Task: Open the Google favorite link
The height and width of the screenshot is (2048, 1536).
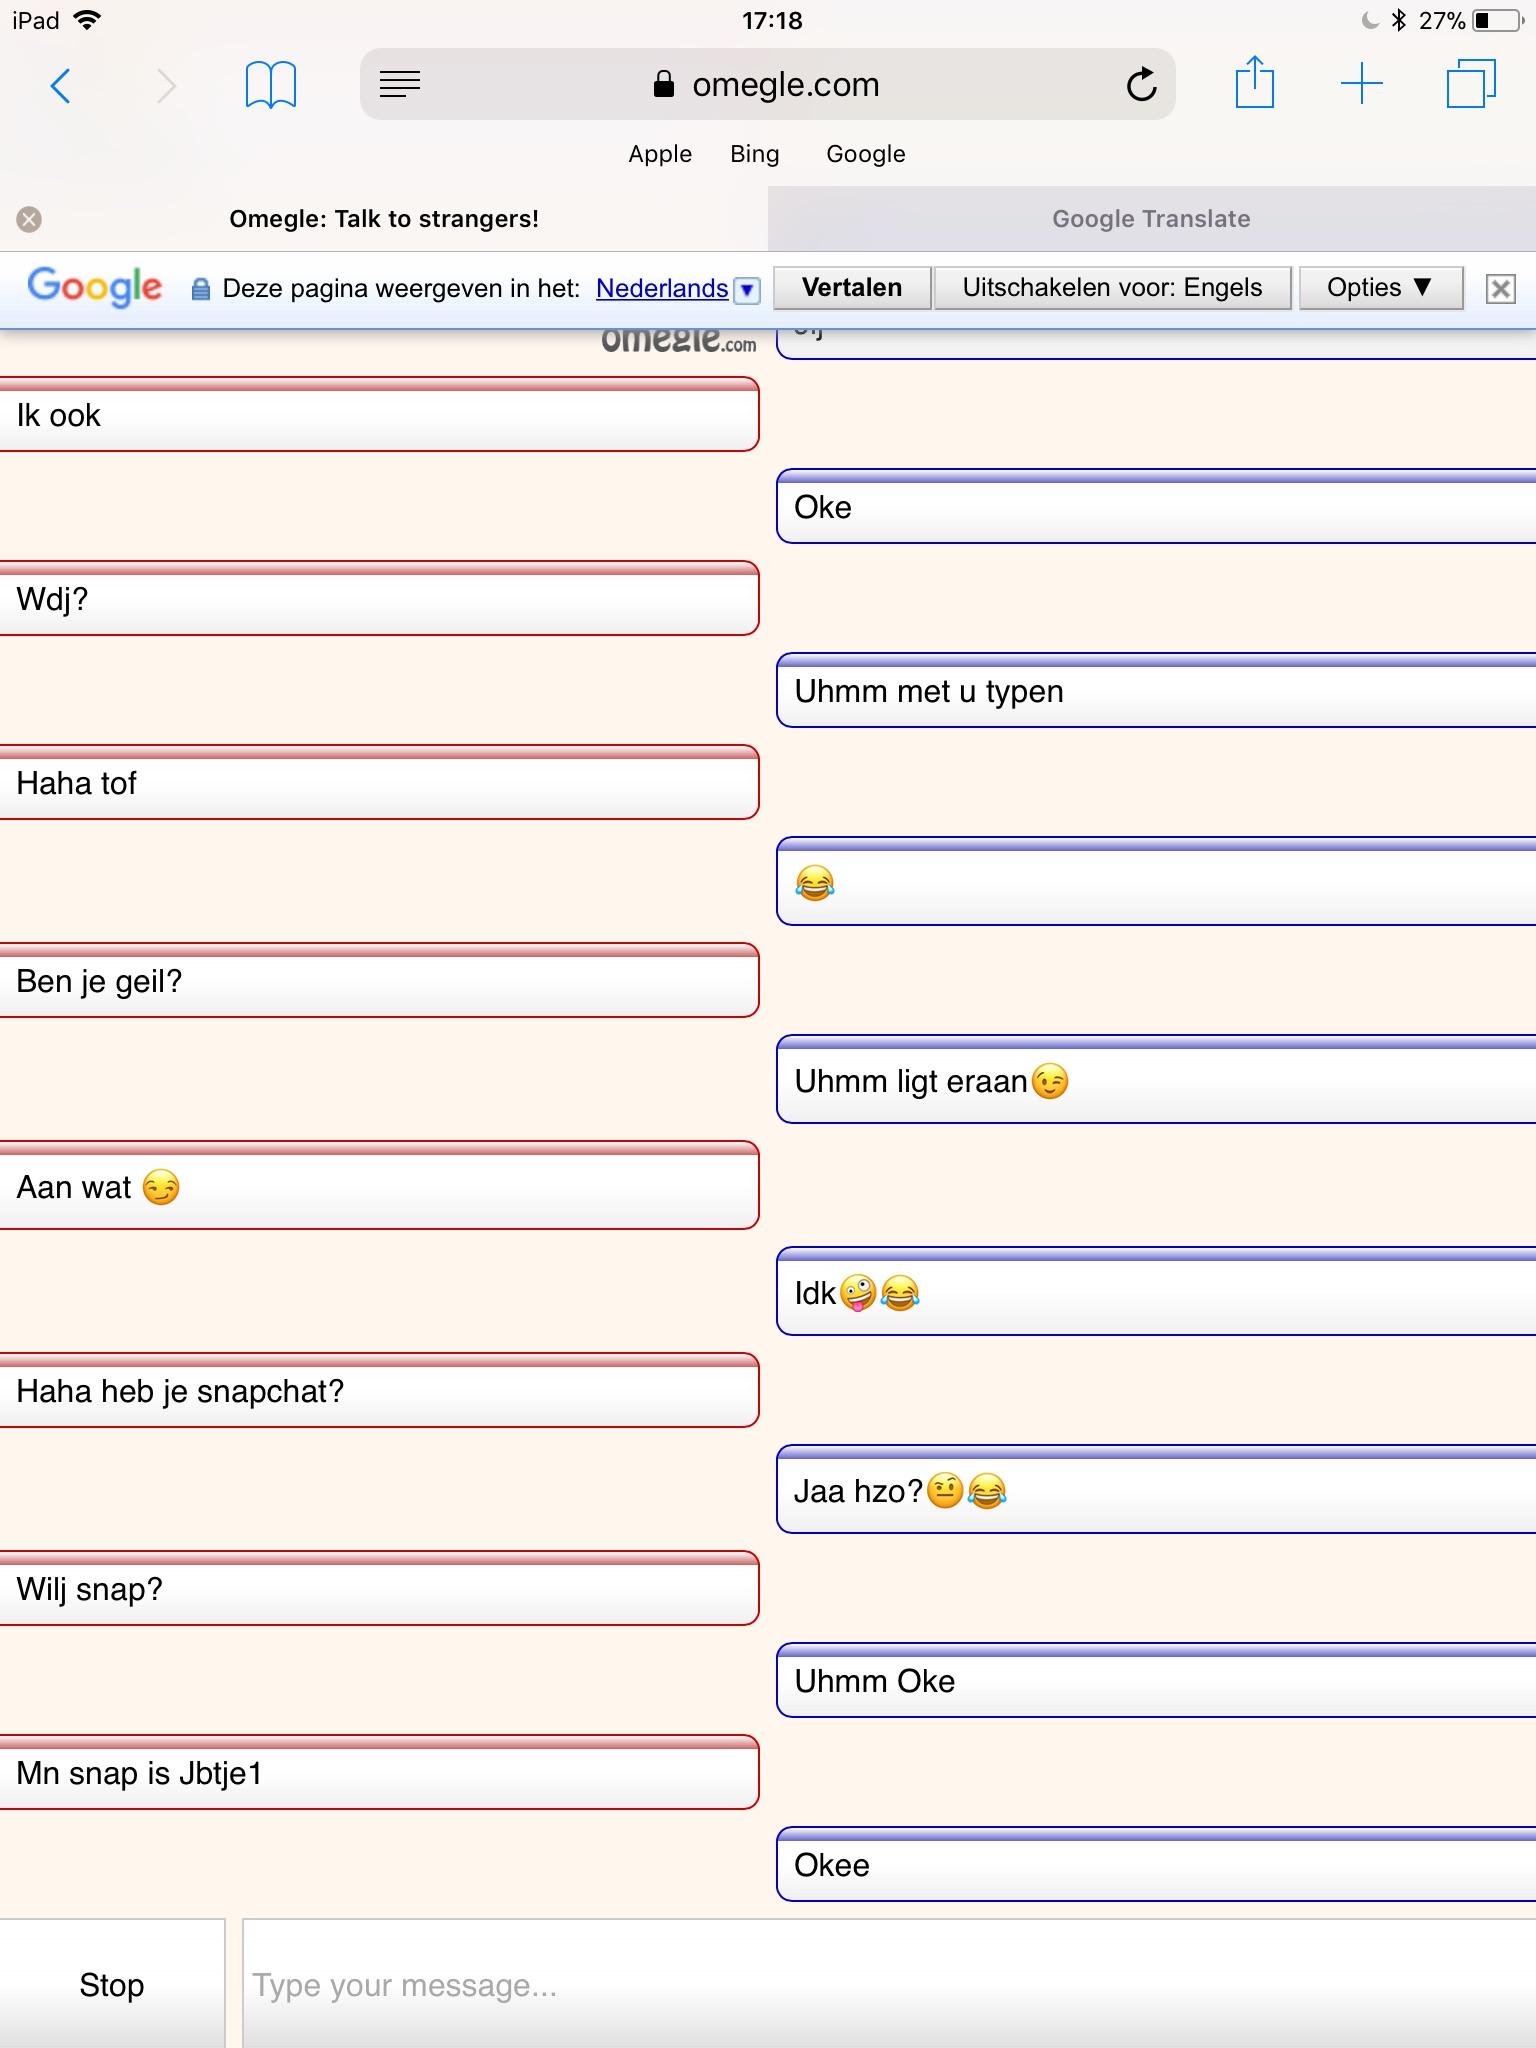Action: pos(865,154)
